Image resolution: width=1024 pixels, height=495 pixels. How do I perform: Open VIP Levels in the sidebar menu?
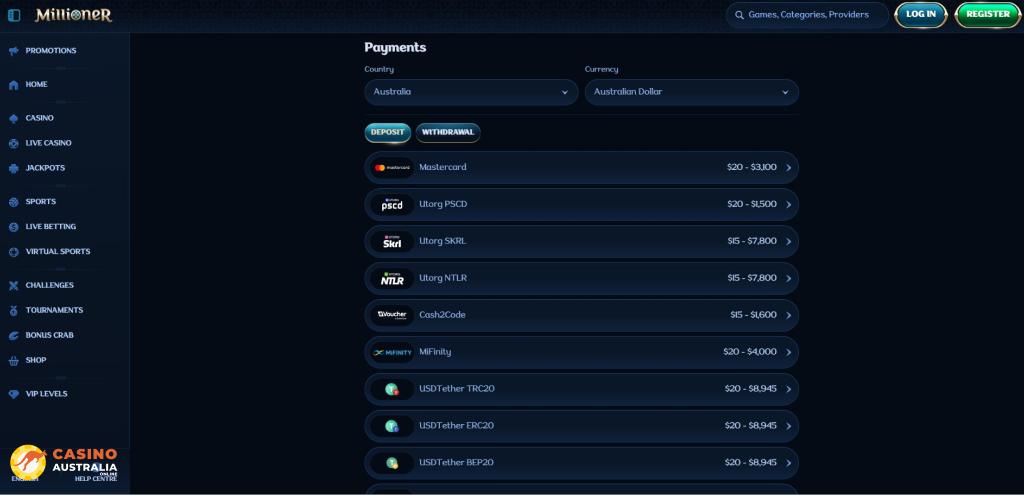coord(46,394)
